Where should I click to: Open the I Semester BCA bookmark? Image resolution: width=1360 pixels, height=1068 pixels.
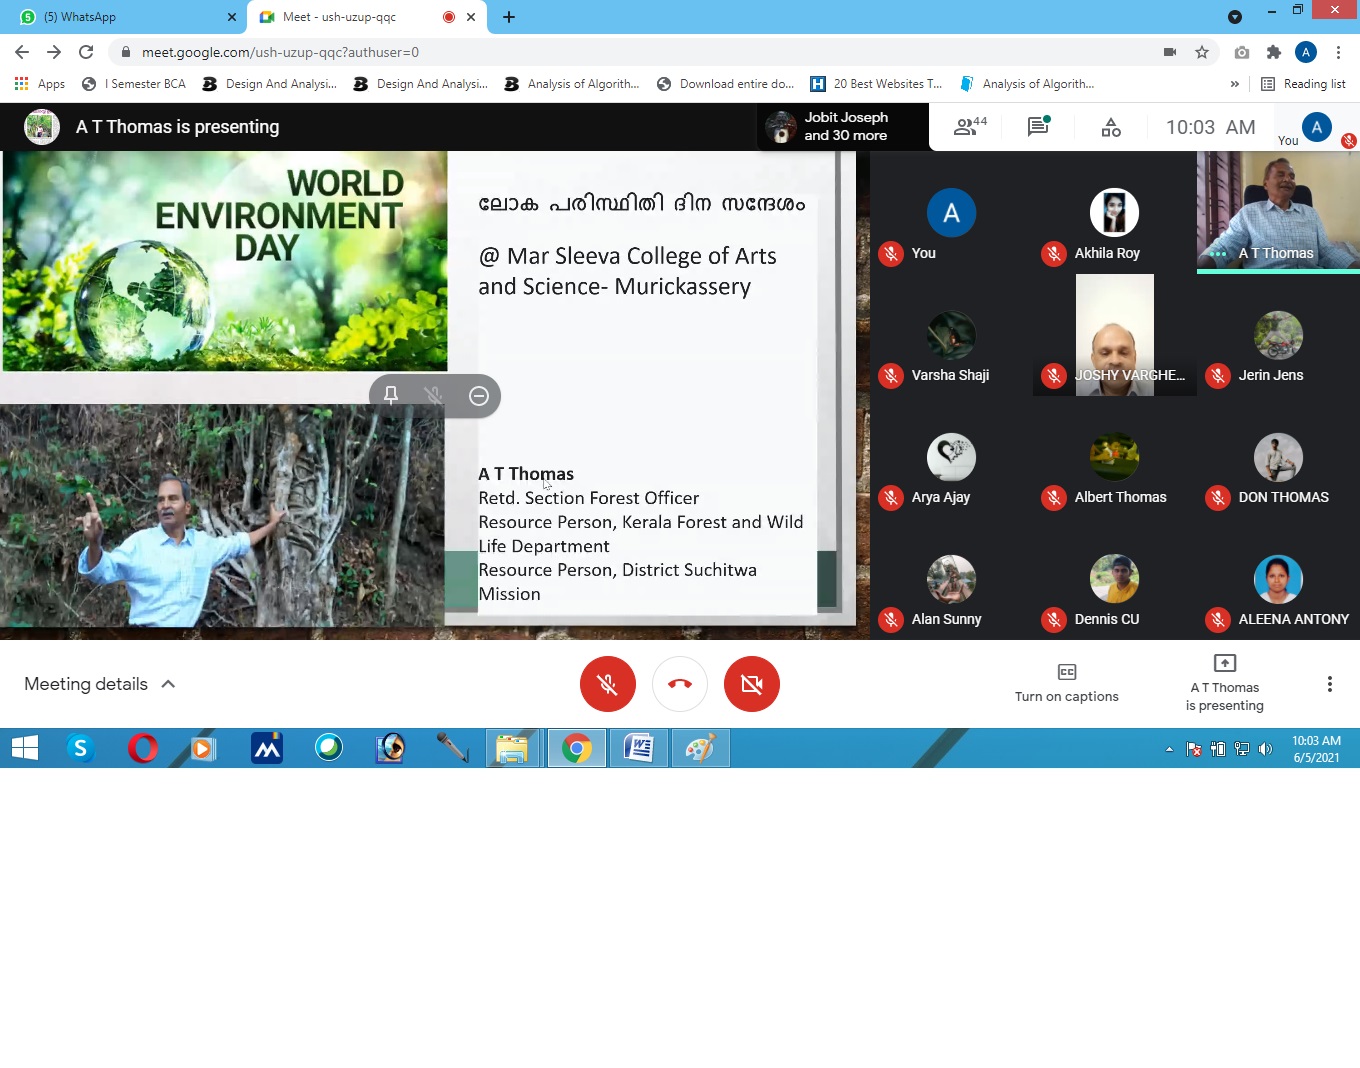tap(135, 84)
